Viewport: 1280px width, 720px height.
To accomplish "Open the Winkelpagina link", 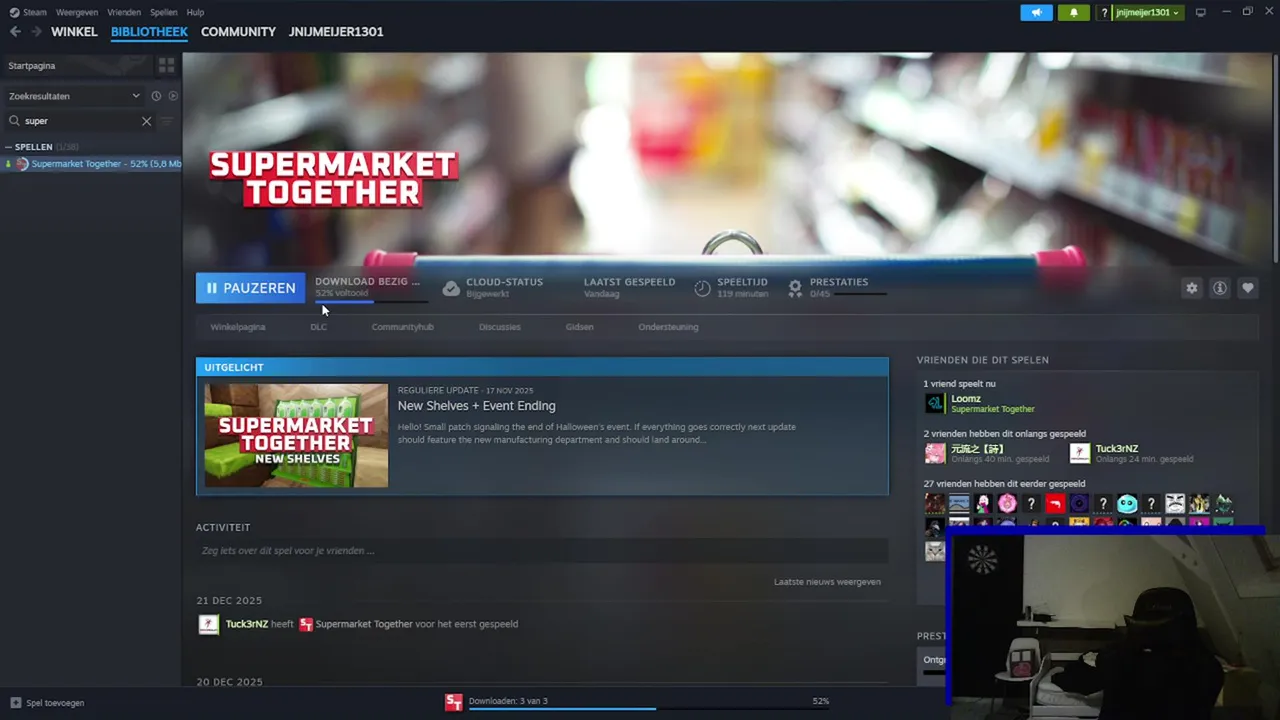I will tap(238, 327).
